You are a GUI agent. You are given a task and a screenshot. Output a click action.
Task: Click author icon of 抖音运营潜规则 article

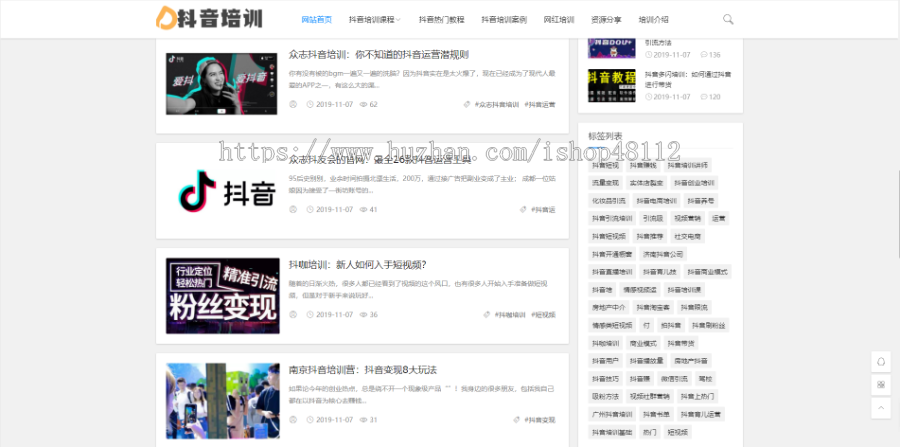[x=293, y=104]
